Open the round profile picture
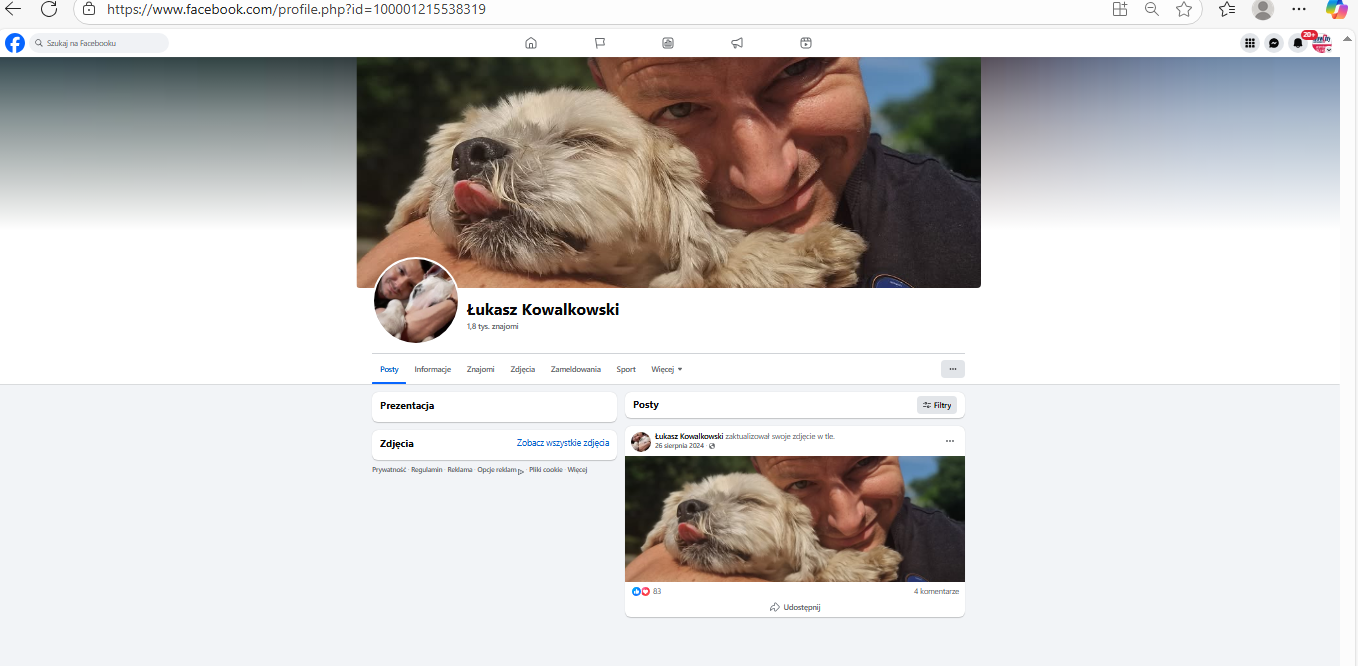This screenshot has height=666, width=1358. tap(416, 300)
